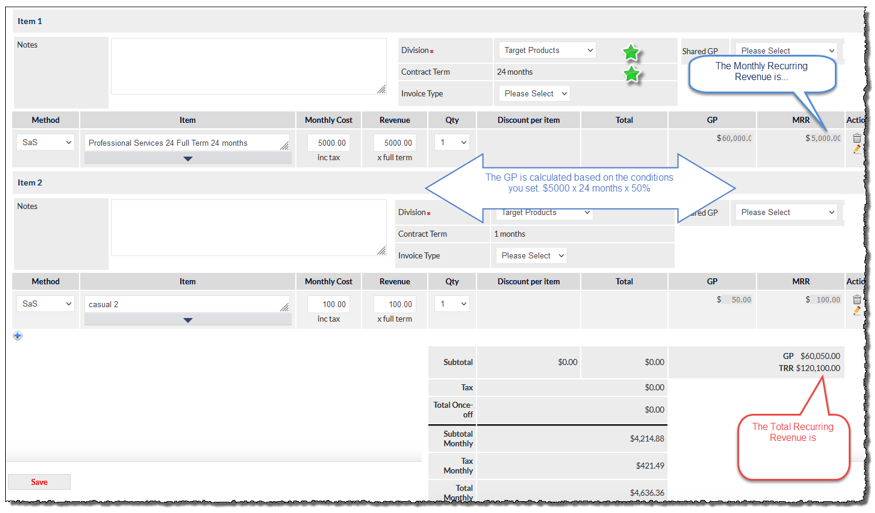The image size is (875, 513).
Task: Click Revenue field showing 100.00
Action: 395,304
